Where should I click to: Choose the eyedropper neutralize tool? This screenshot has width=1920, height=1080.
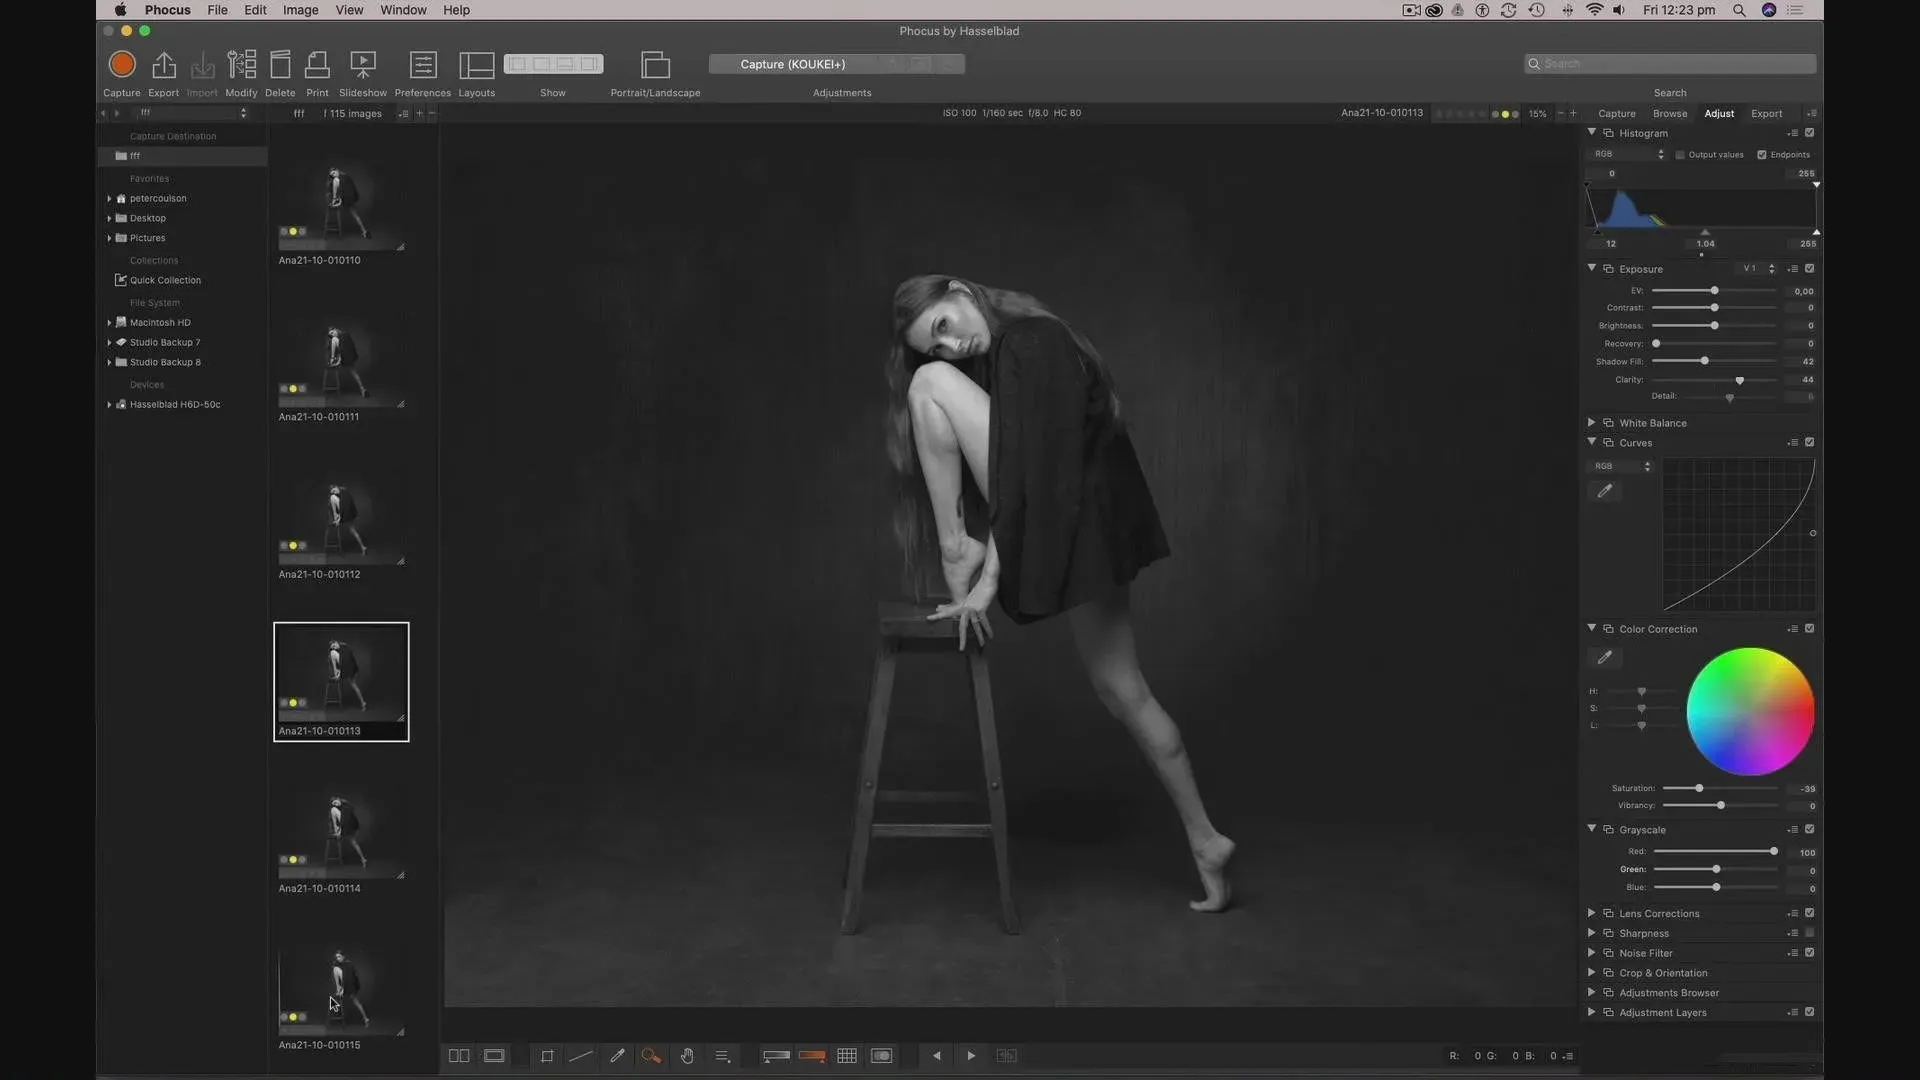(x=617, y=1056)
